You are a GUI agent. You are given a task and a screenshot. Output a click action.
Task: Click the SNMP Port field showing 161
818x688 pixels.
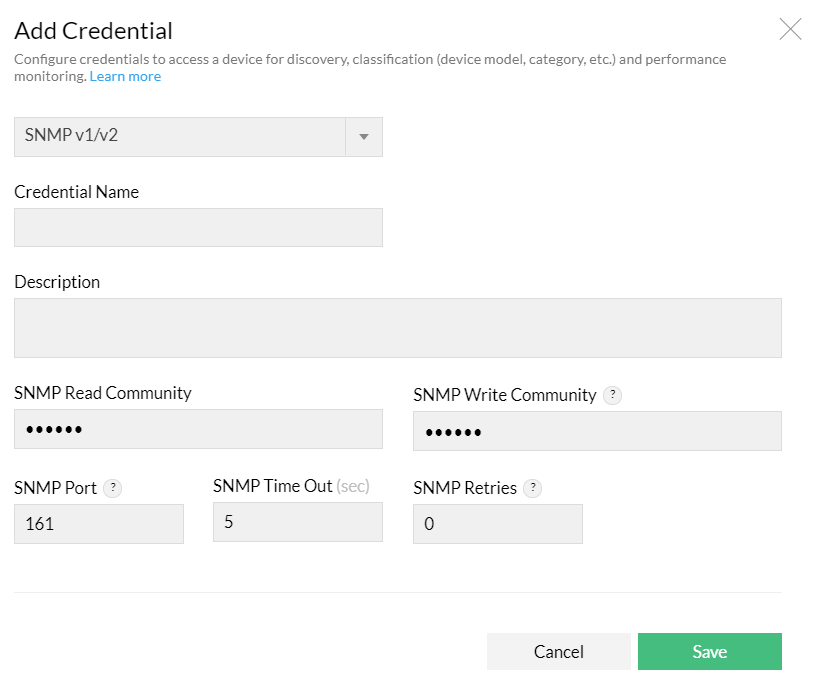click(x=98, y=524)
